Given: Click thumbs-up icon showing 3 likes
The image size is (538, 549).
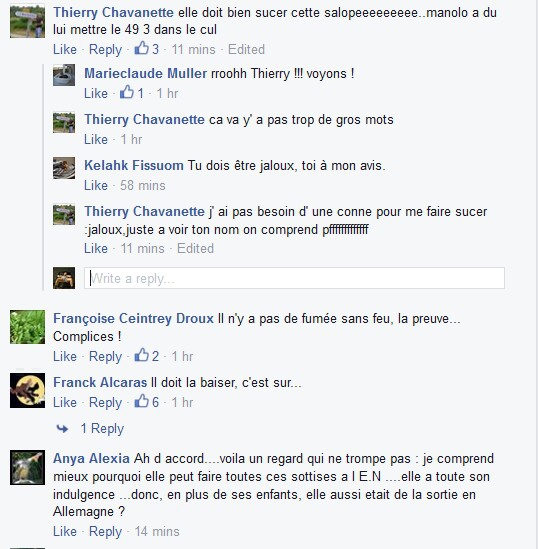Looking at the screenshot, I should pos(142,48).
